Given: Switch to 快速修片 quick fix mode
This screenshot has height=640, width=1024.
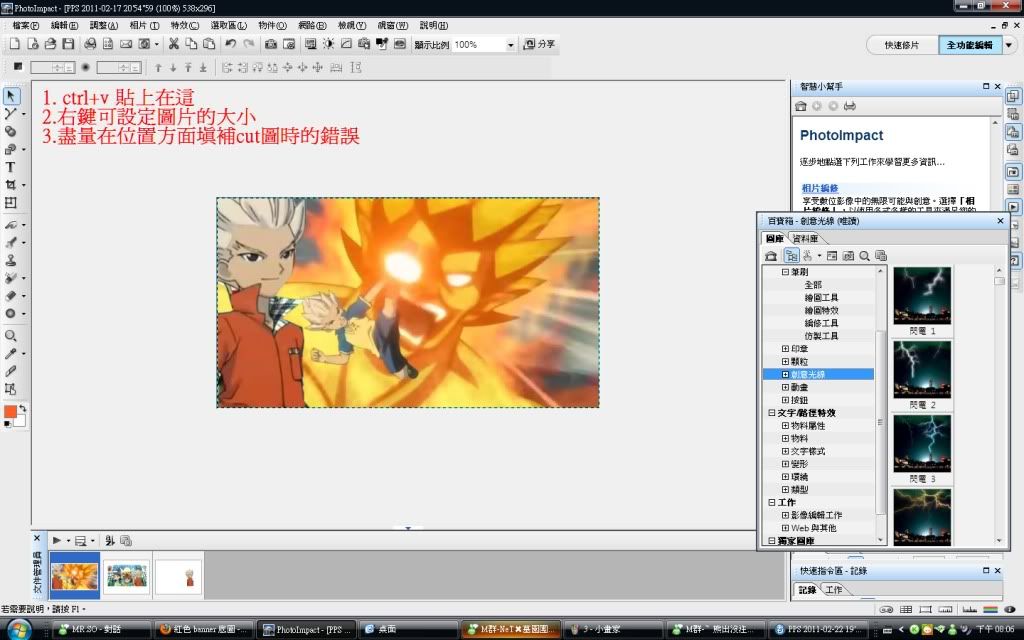Looking at the screenshot, I should point(901,45).
